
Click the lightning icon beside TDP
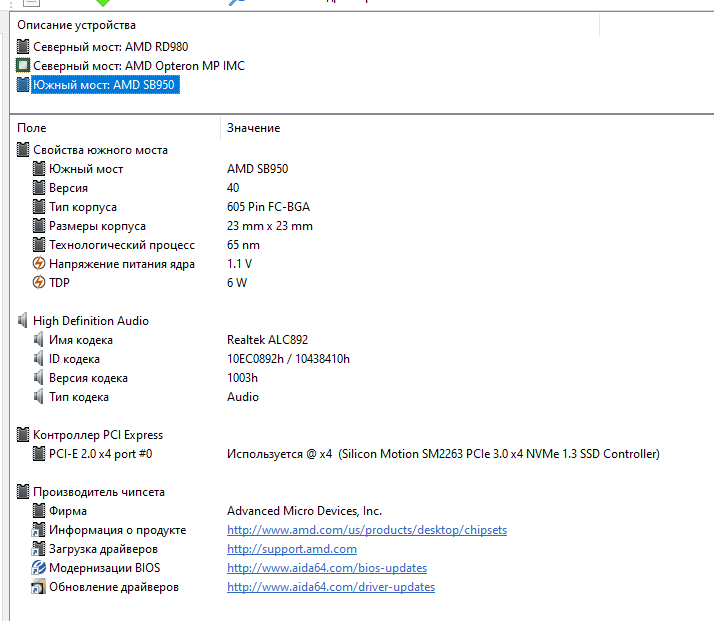tap(39, 283)
